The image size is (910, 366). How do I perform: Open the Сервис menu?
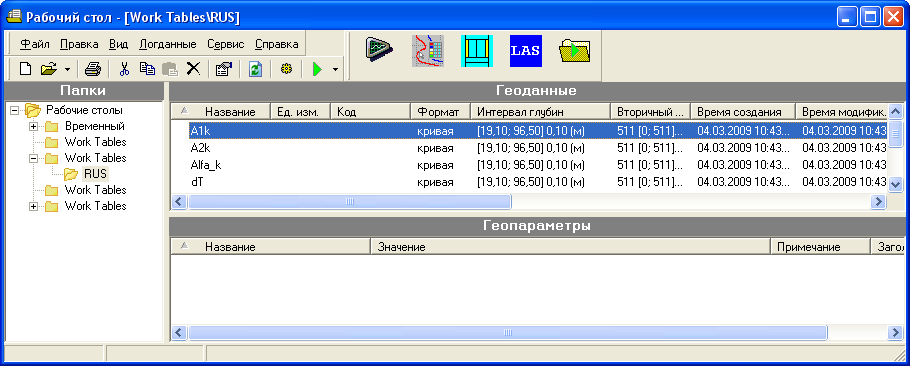click(x=226, y=44)
